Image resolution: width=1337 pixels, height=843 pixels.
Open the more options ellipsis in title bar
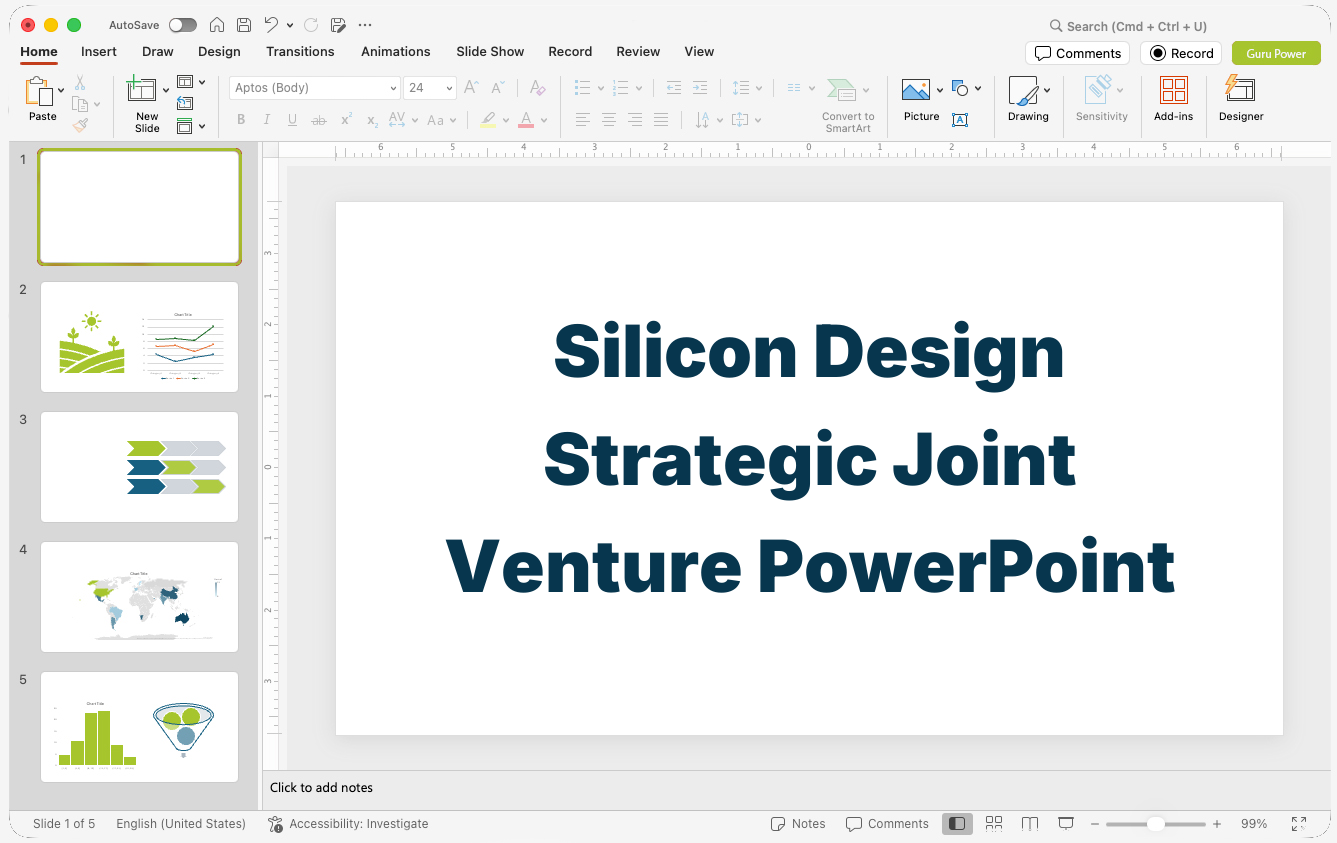point(365,25)
